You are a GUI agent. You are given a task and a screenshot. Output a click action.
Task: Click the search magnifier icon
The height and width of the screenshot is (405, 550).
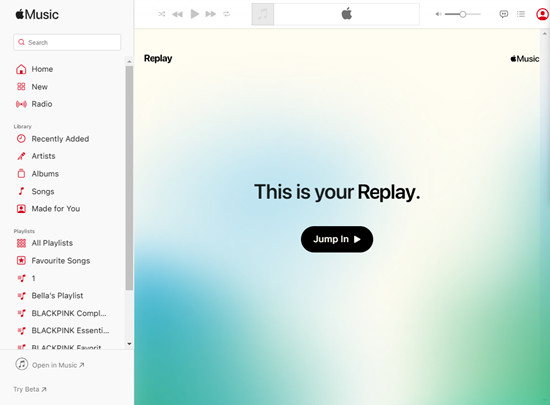pyautogui.click(x=21, y=42)
